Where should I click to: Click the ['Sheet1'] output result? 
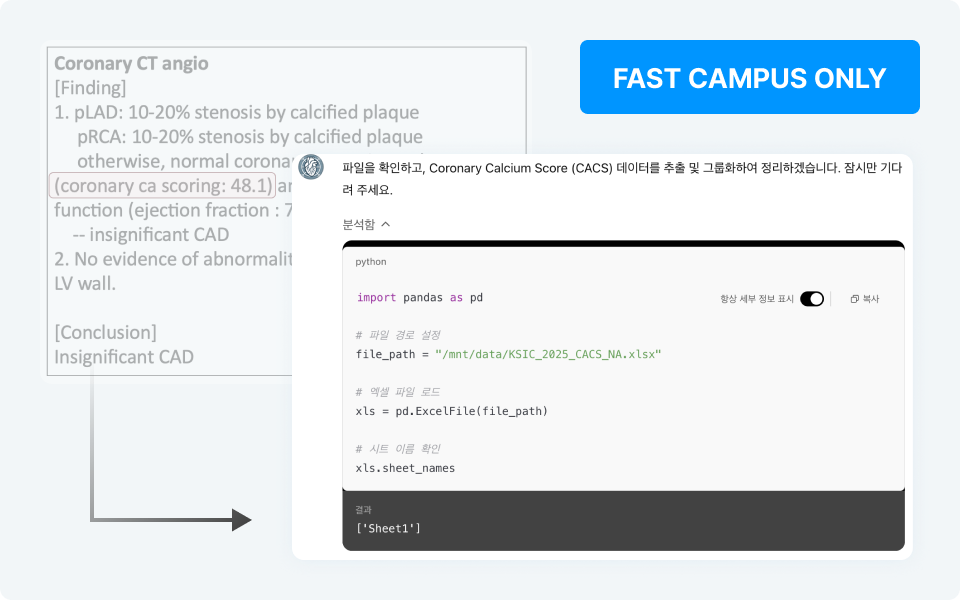pyautogui.click(x=388, y=528)
